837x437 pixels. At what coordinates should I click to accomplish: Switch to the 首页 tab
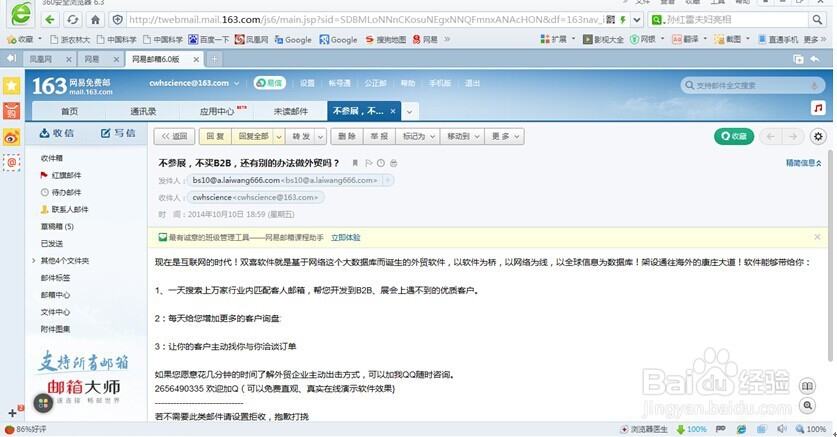coord(69,111)
